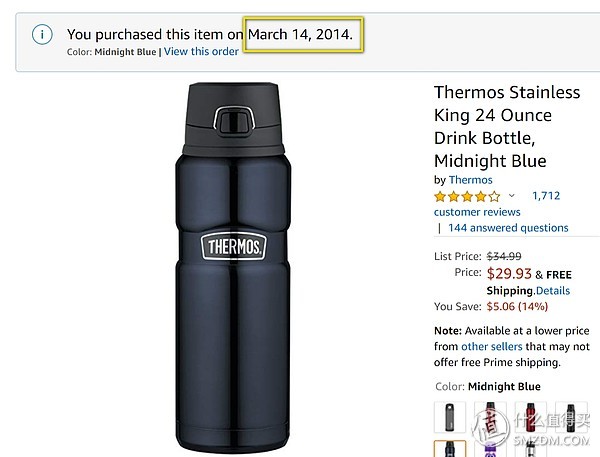
Task: Click the $29.93 price text
Action: click(x=509, y=273)
